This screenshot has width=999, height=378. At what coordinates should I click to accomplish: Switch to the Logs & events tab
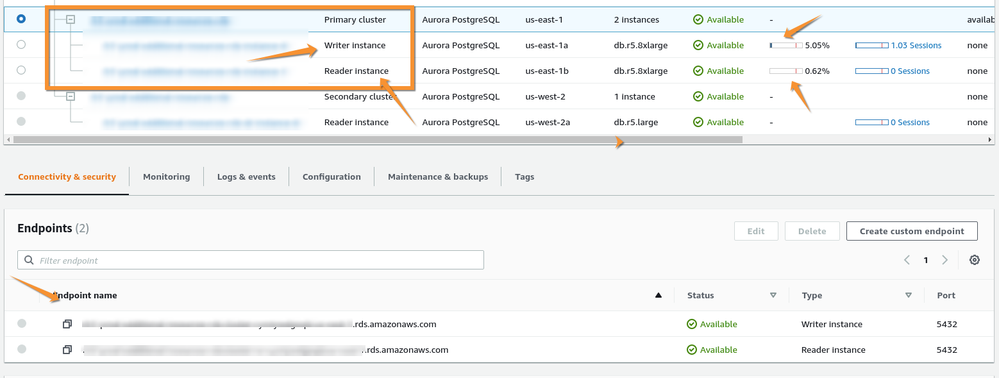point(246,177)
